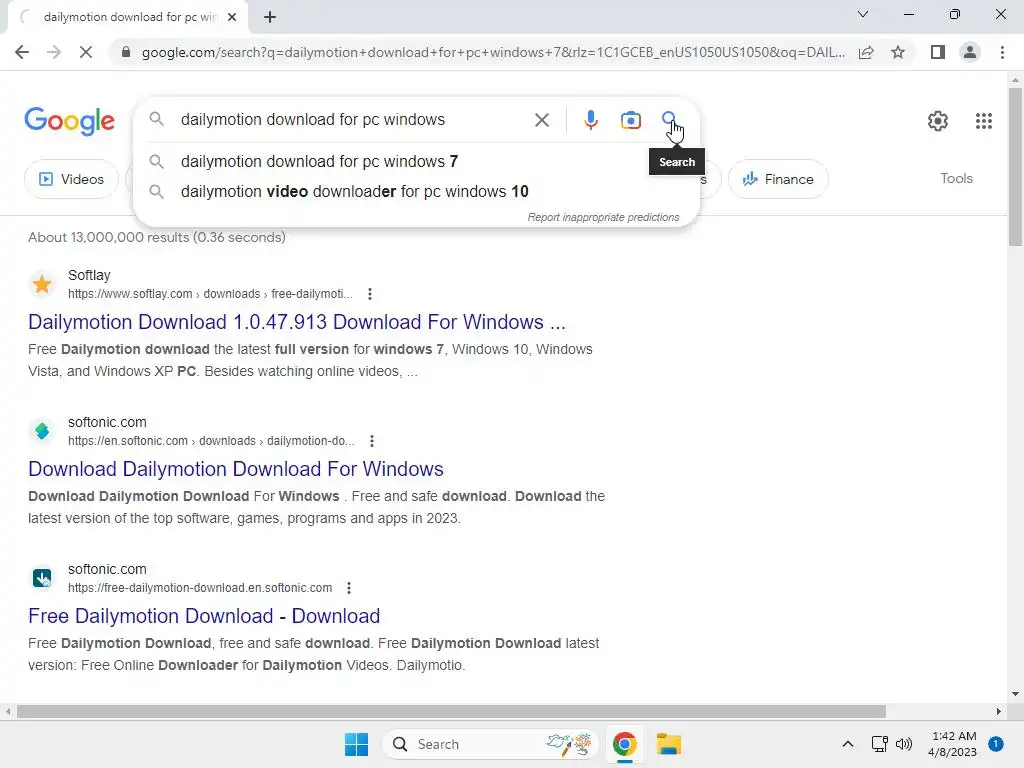
Task: Click the About 13,000,000 results text
Action: pyautogui.click(x=157, y=237)
